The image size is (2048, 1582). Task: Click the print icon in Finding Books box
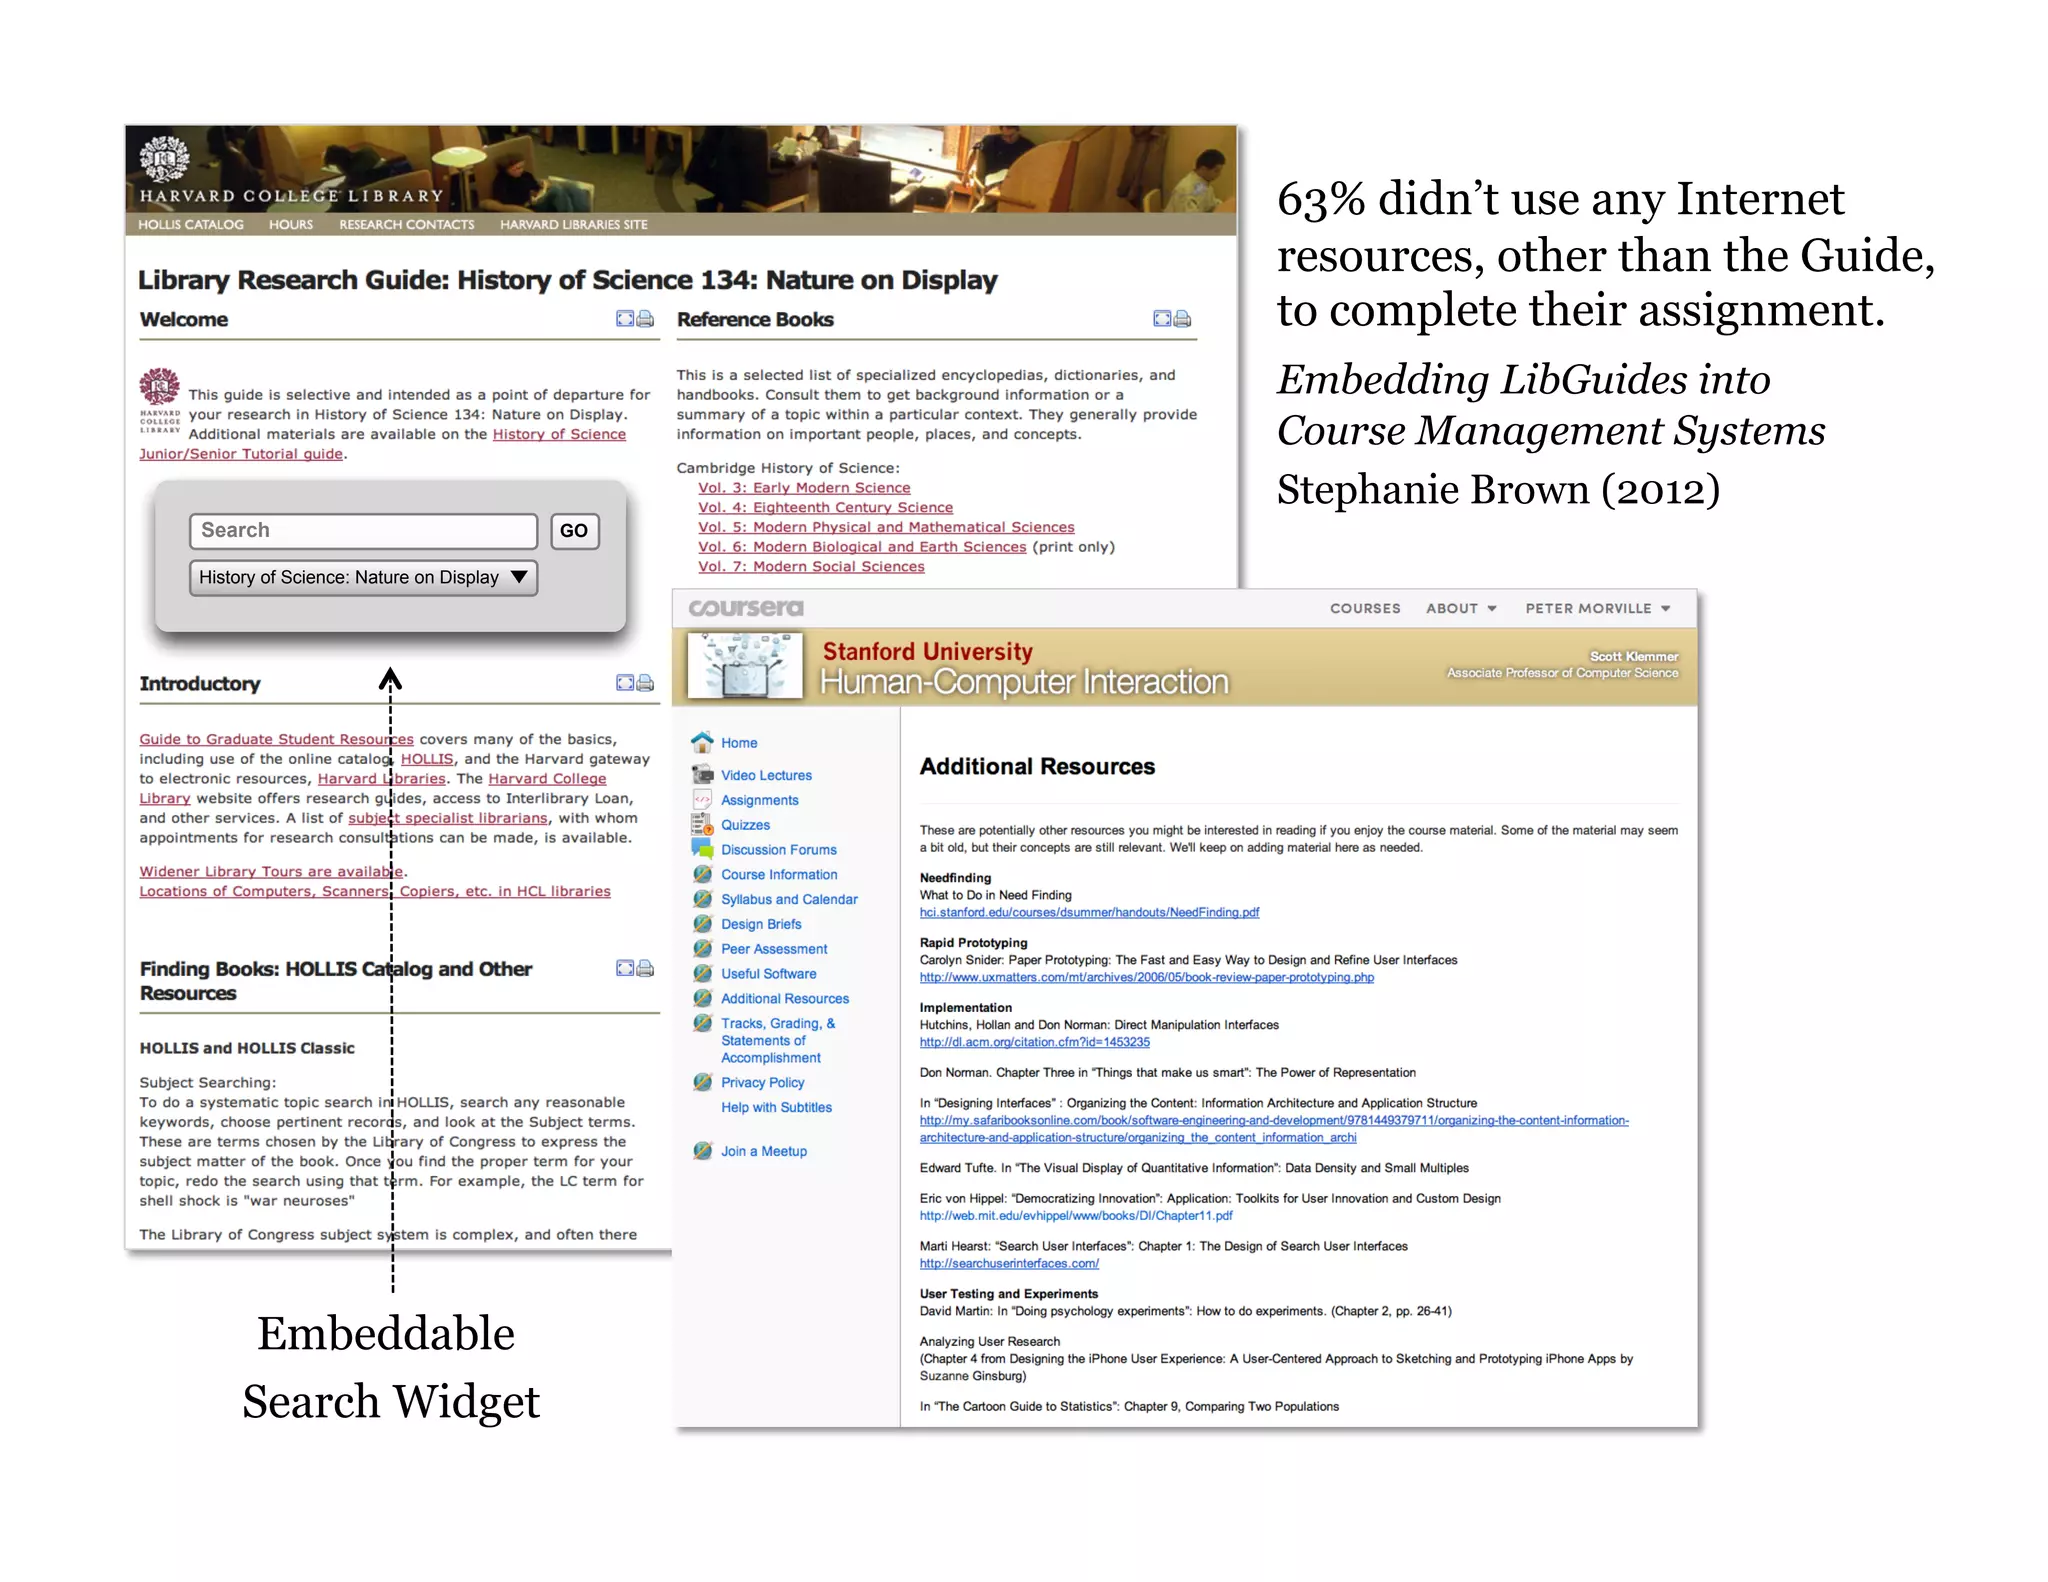coord(646,967)
